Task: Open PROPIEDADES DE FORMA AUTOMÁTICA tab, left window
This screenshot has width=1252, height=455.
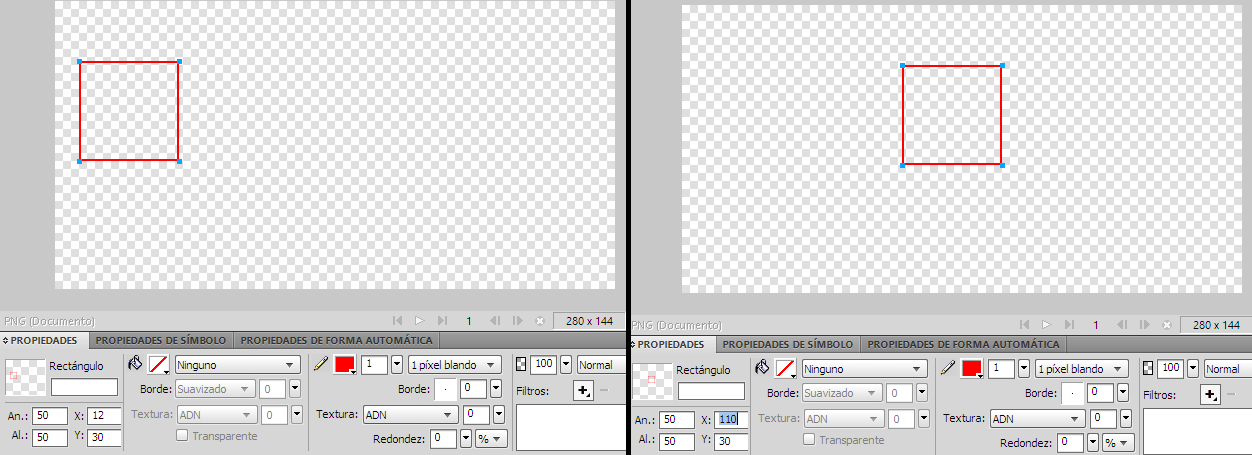Action: point(336,340)
